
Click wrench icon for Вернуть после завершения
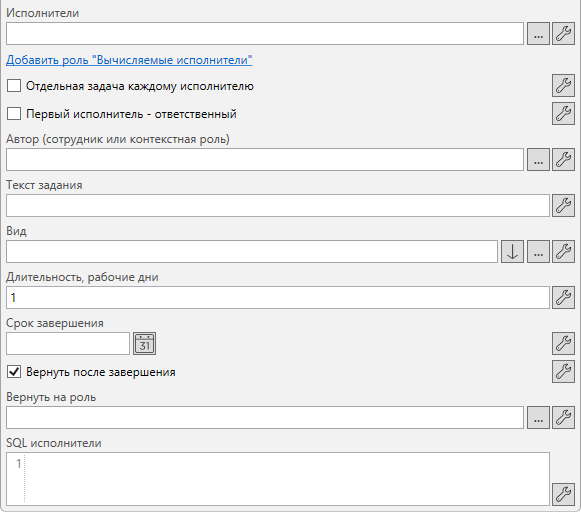(x=563, y=371)
